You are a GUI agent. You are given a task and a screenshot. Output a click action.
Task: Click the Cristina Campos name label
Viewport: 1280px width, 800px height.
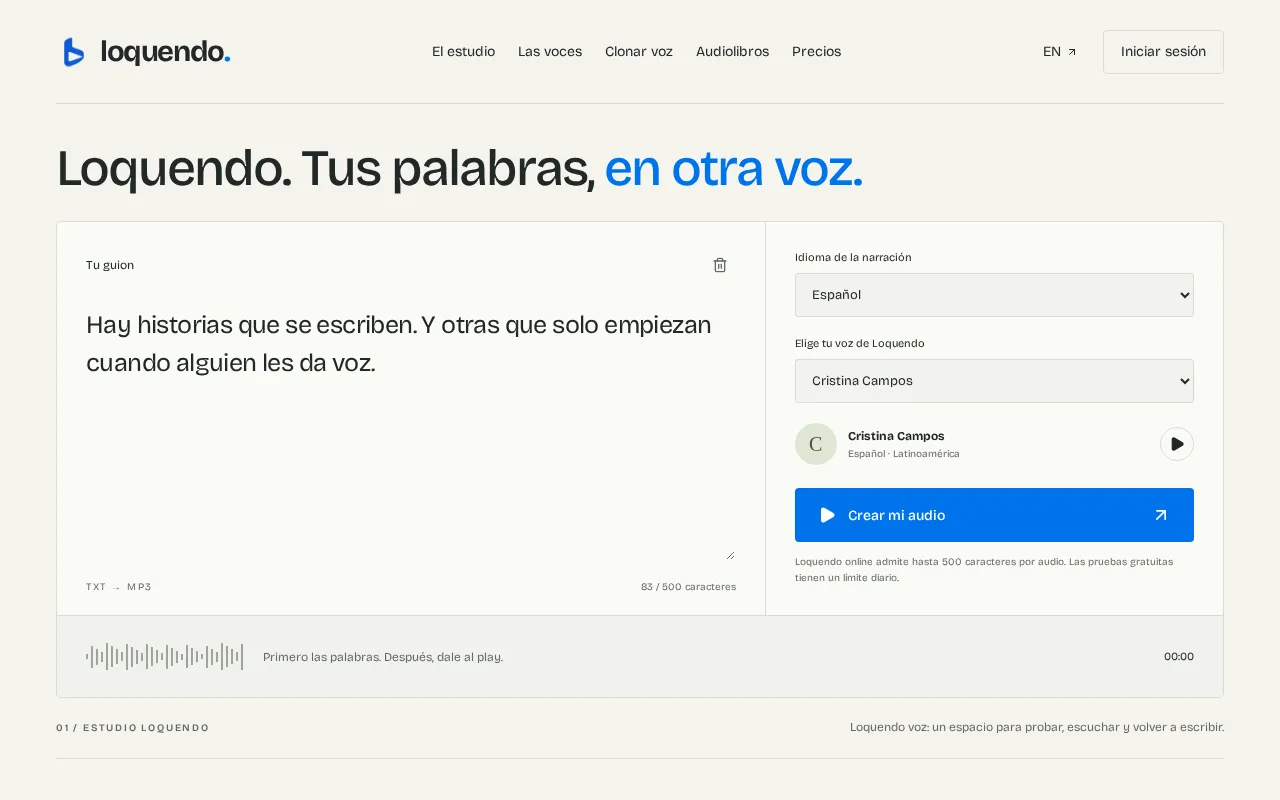(896, 436)
